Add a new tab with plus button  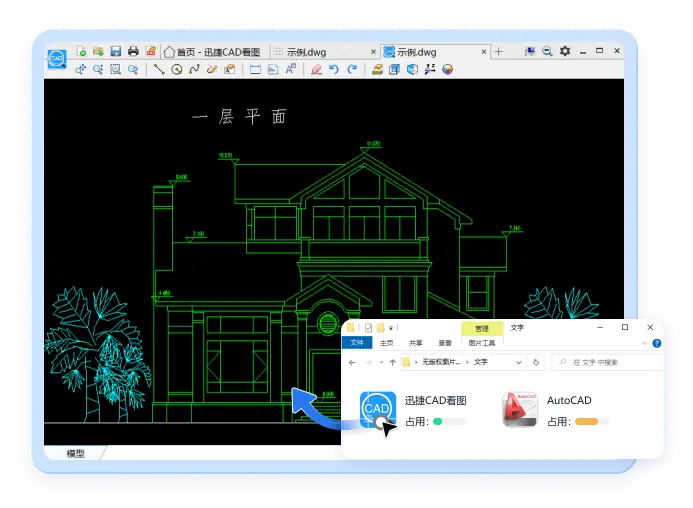(x=499, y=52)
